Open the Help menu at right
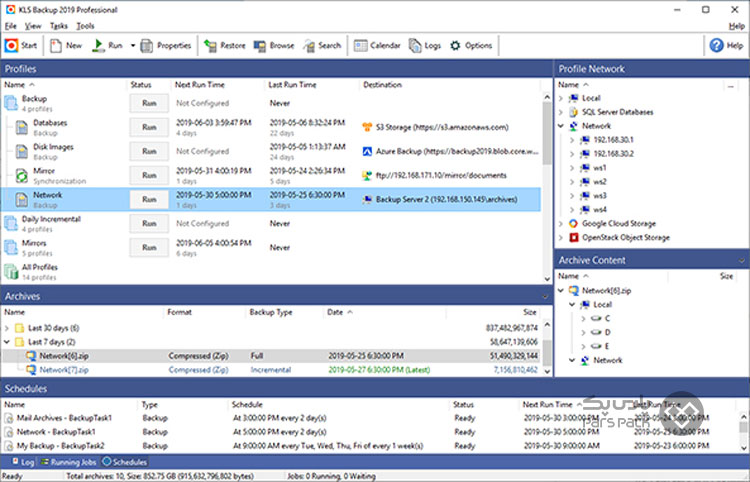 (737, 26)
